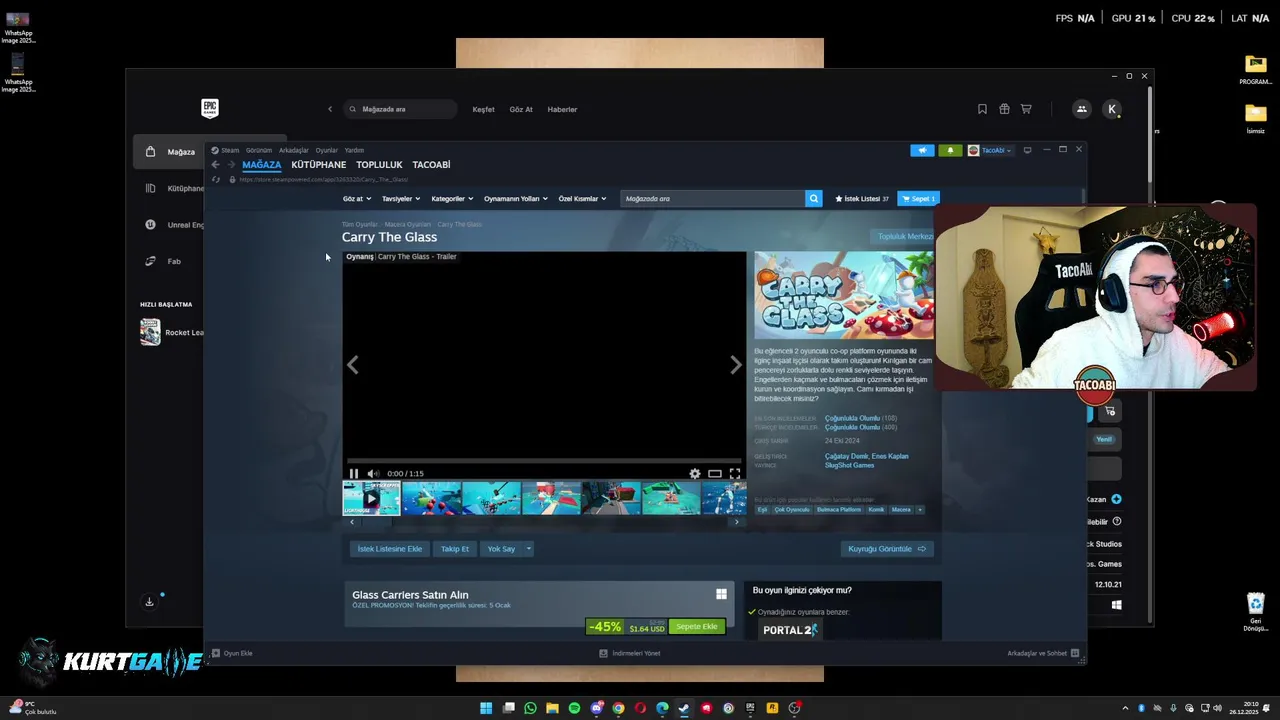Open Haberler tab in Epic Games
Viewport: 1280px width, 720px height.
[562, 109]
